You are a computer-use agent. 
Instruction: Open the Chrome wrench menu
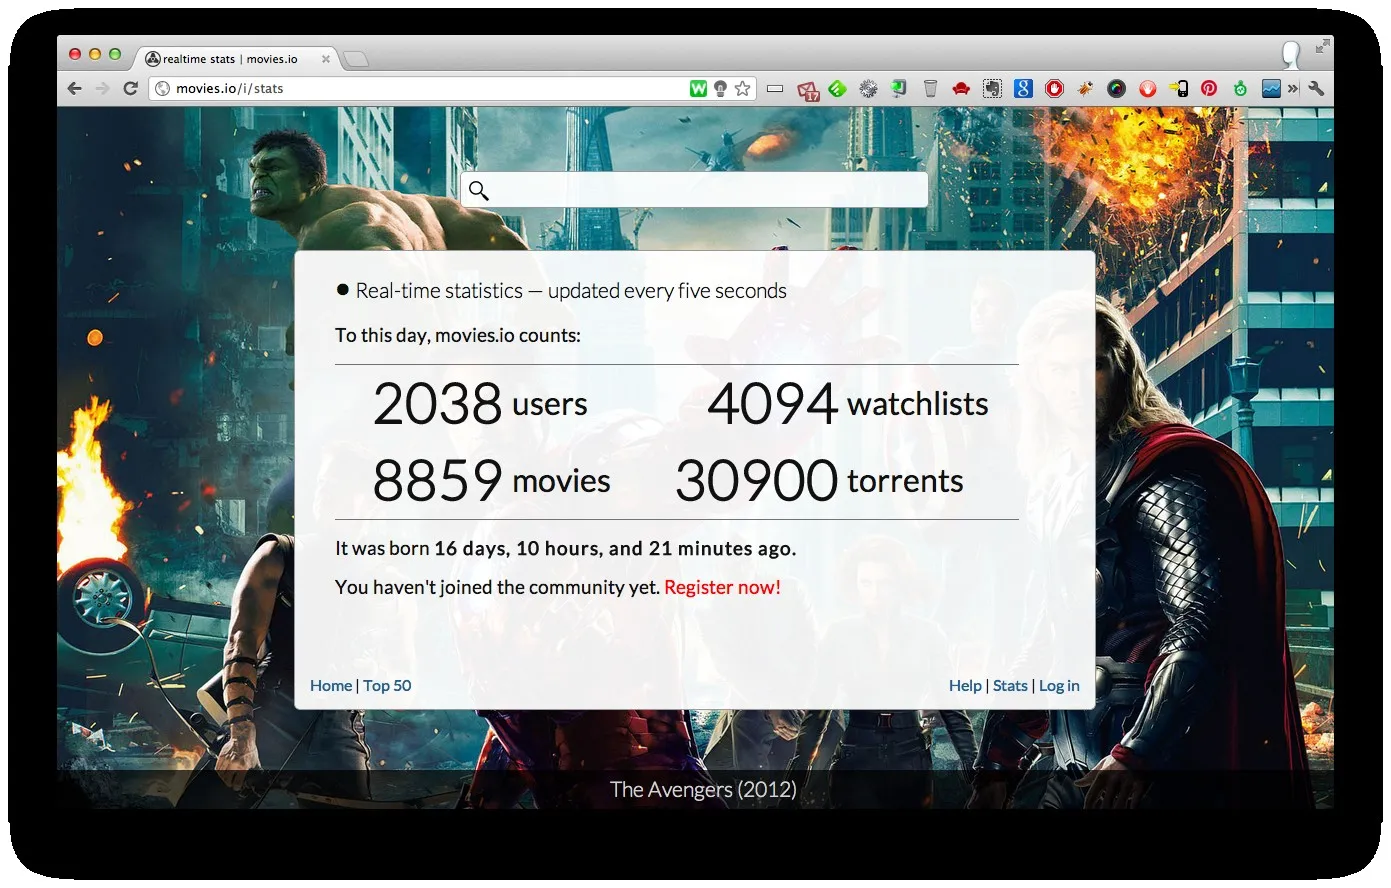coord(1316,89)
